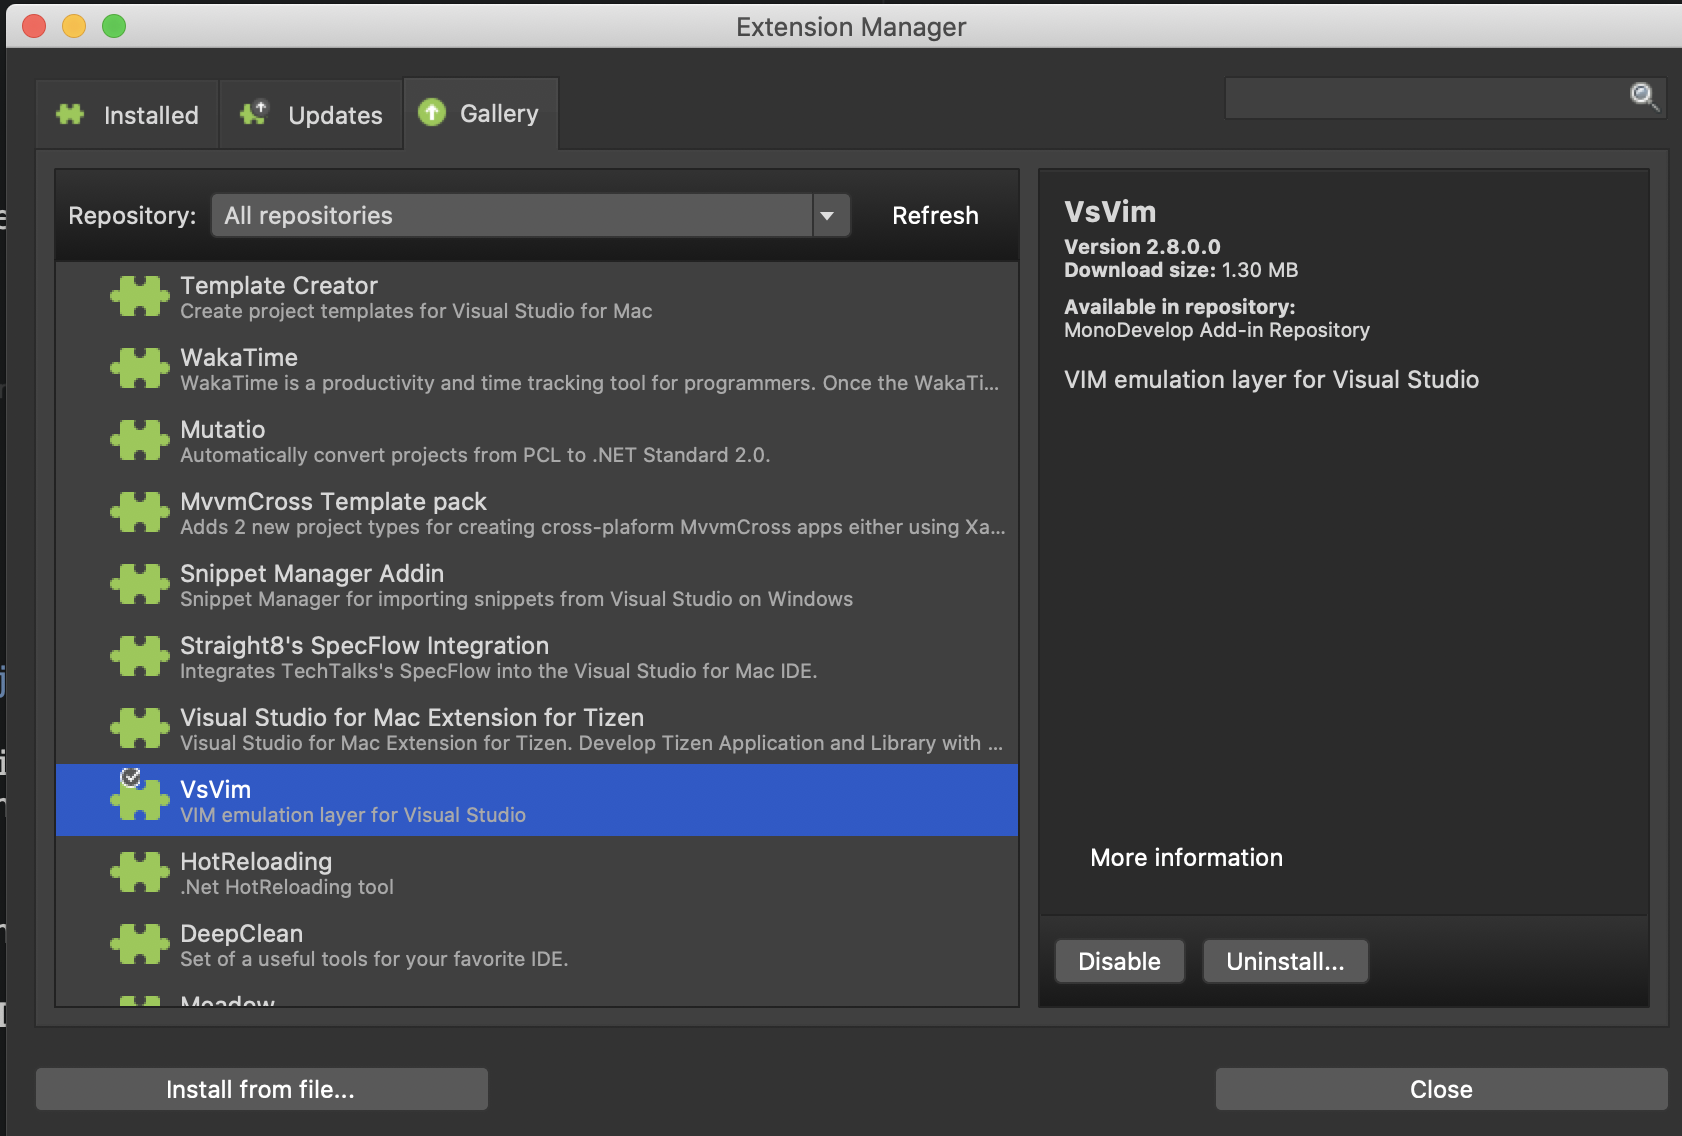This screenshot has height=1136, width=1682.
Task: Select the WakaTime extension title
Action: point(239,357)
